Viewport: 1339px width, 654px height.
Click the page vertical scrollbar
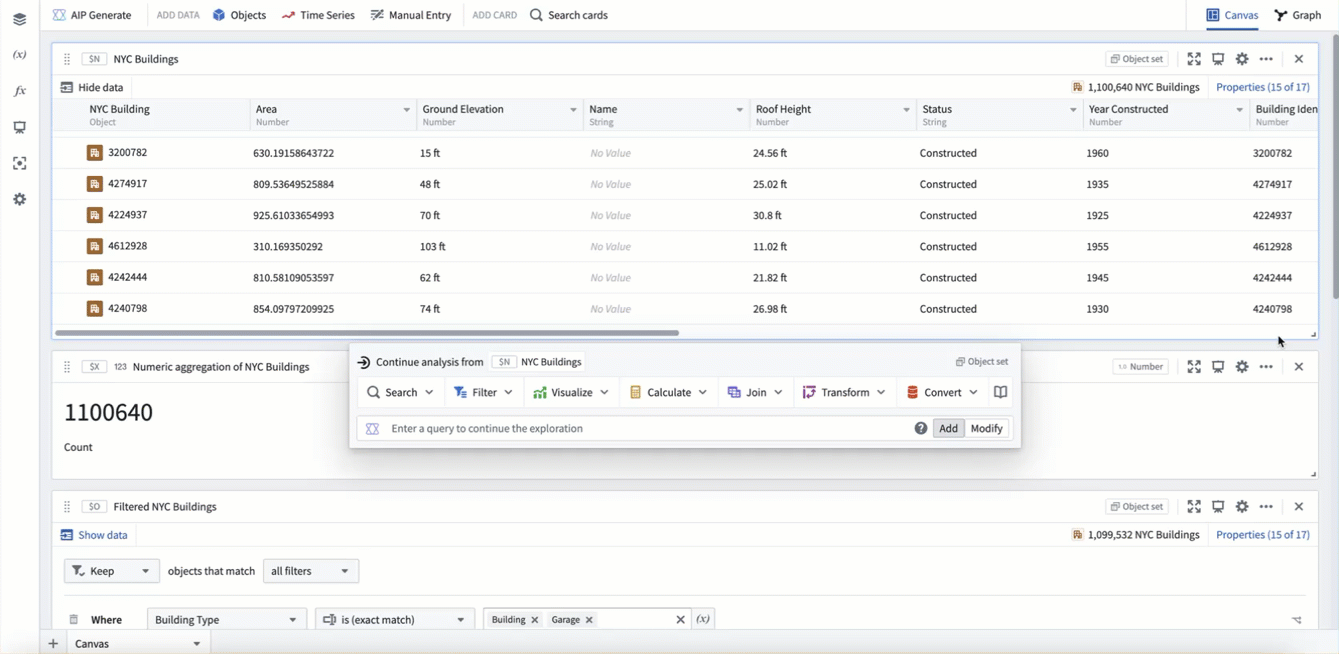(x=1334, y=165)
